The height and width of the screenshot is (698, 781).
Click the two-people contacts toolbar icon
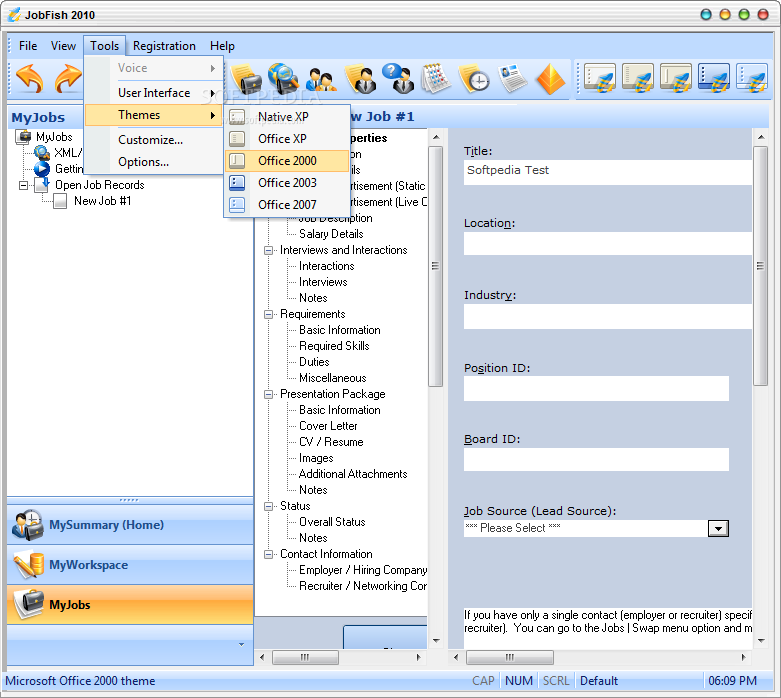coord(321,80)
